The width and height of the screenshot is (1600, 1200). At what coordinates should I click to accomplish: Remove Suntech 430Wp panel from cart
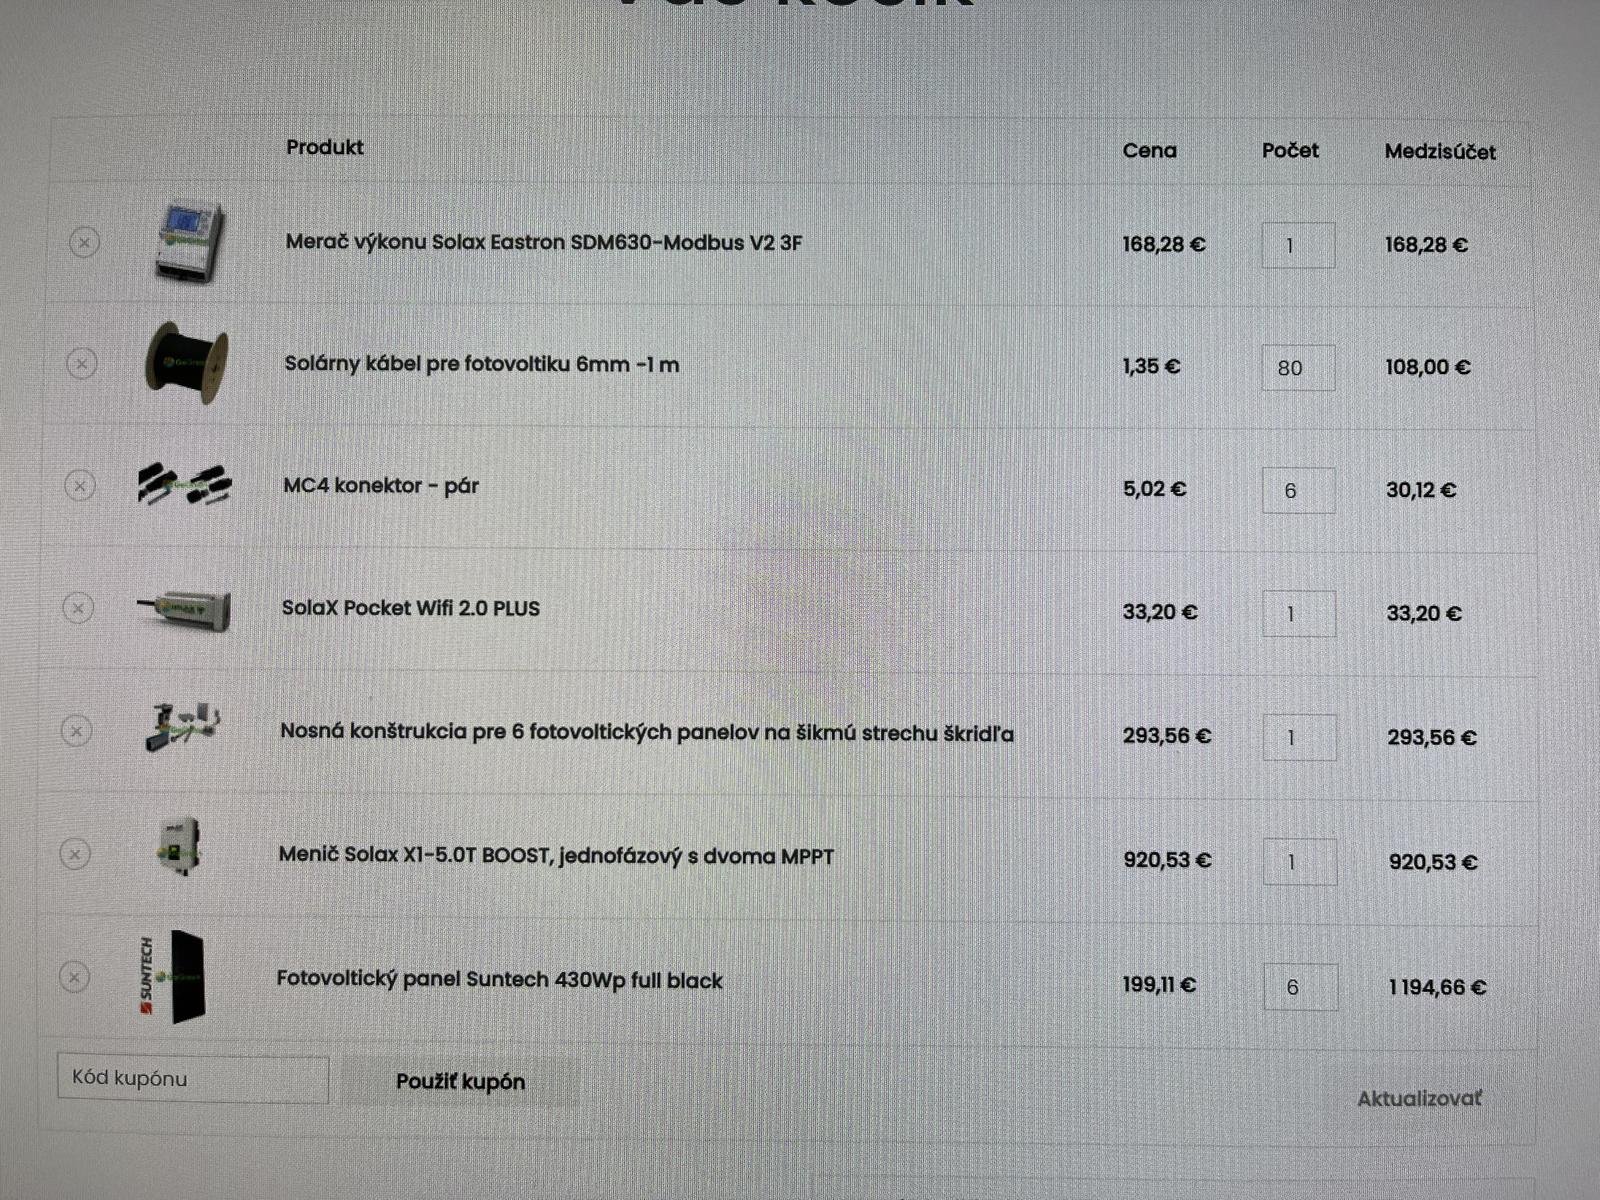pyautogui.click(x=74, y=977)
